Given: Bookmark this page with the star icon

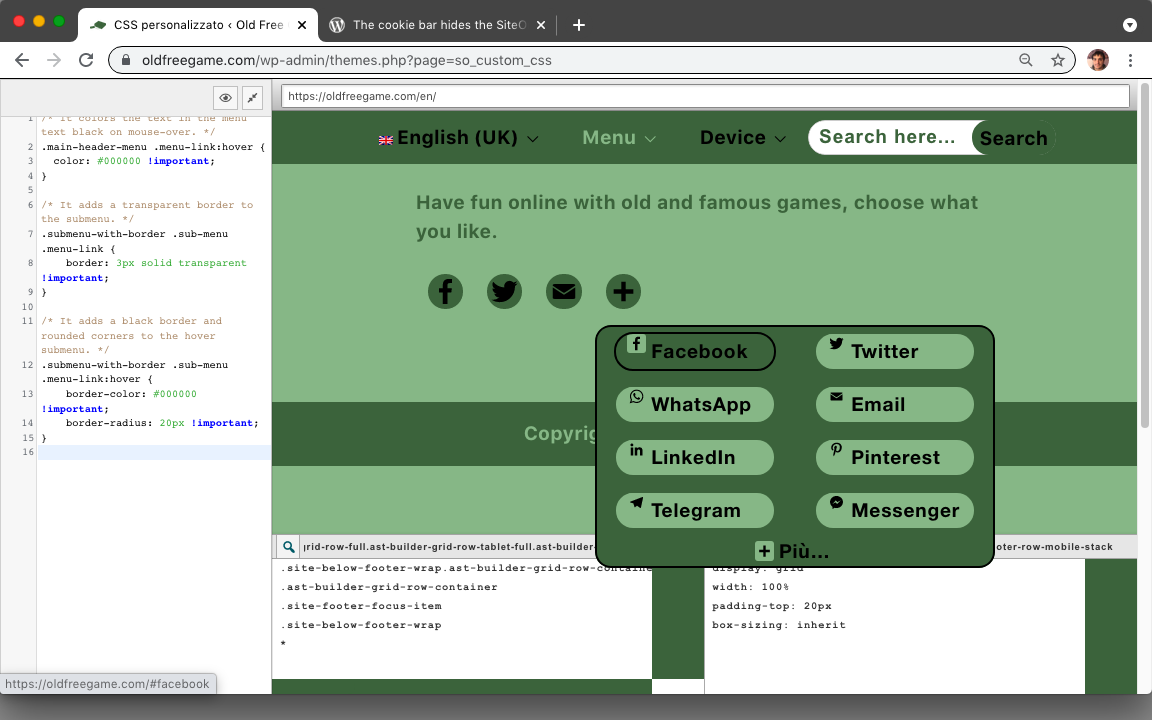Looking at the screenshot, I should [x=1057, y=60].
